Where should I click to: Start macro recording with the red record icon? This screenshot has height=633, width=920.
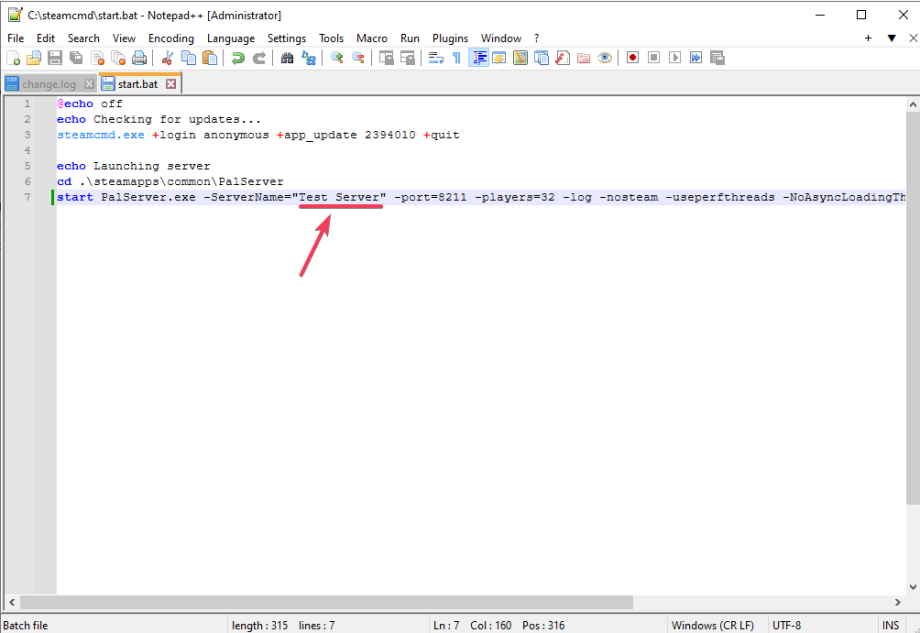(632, 58)
